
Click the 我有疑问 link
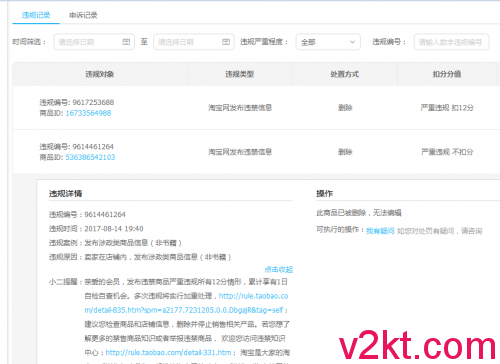(x=380, y=231)
